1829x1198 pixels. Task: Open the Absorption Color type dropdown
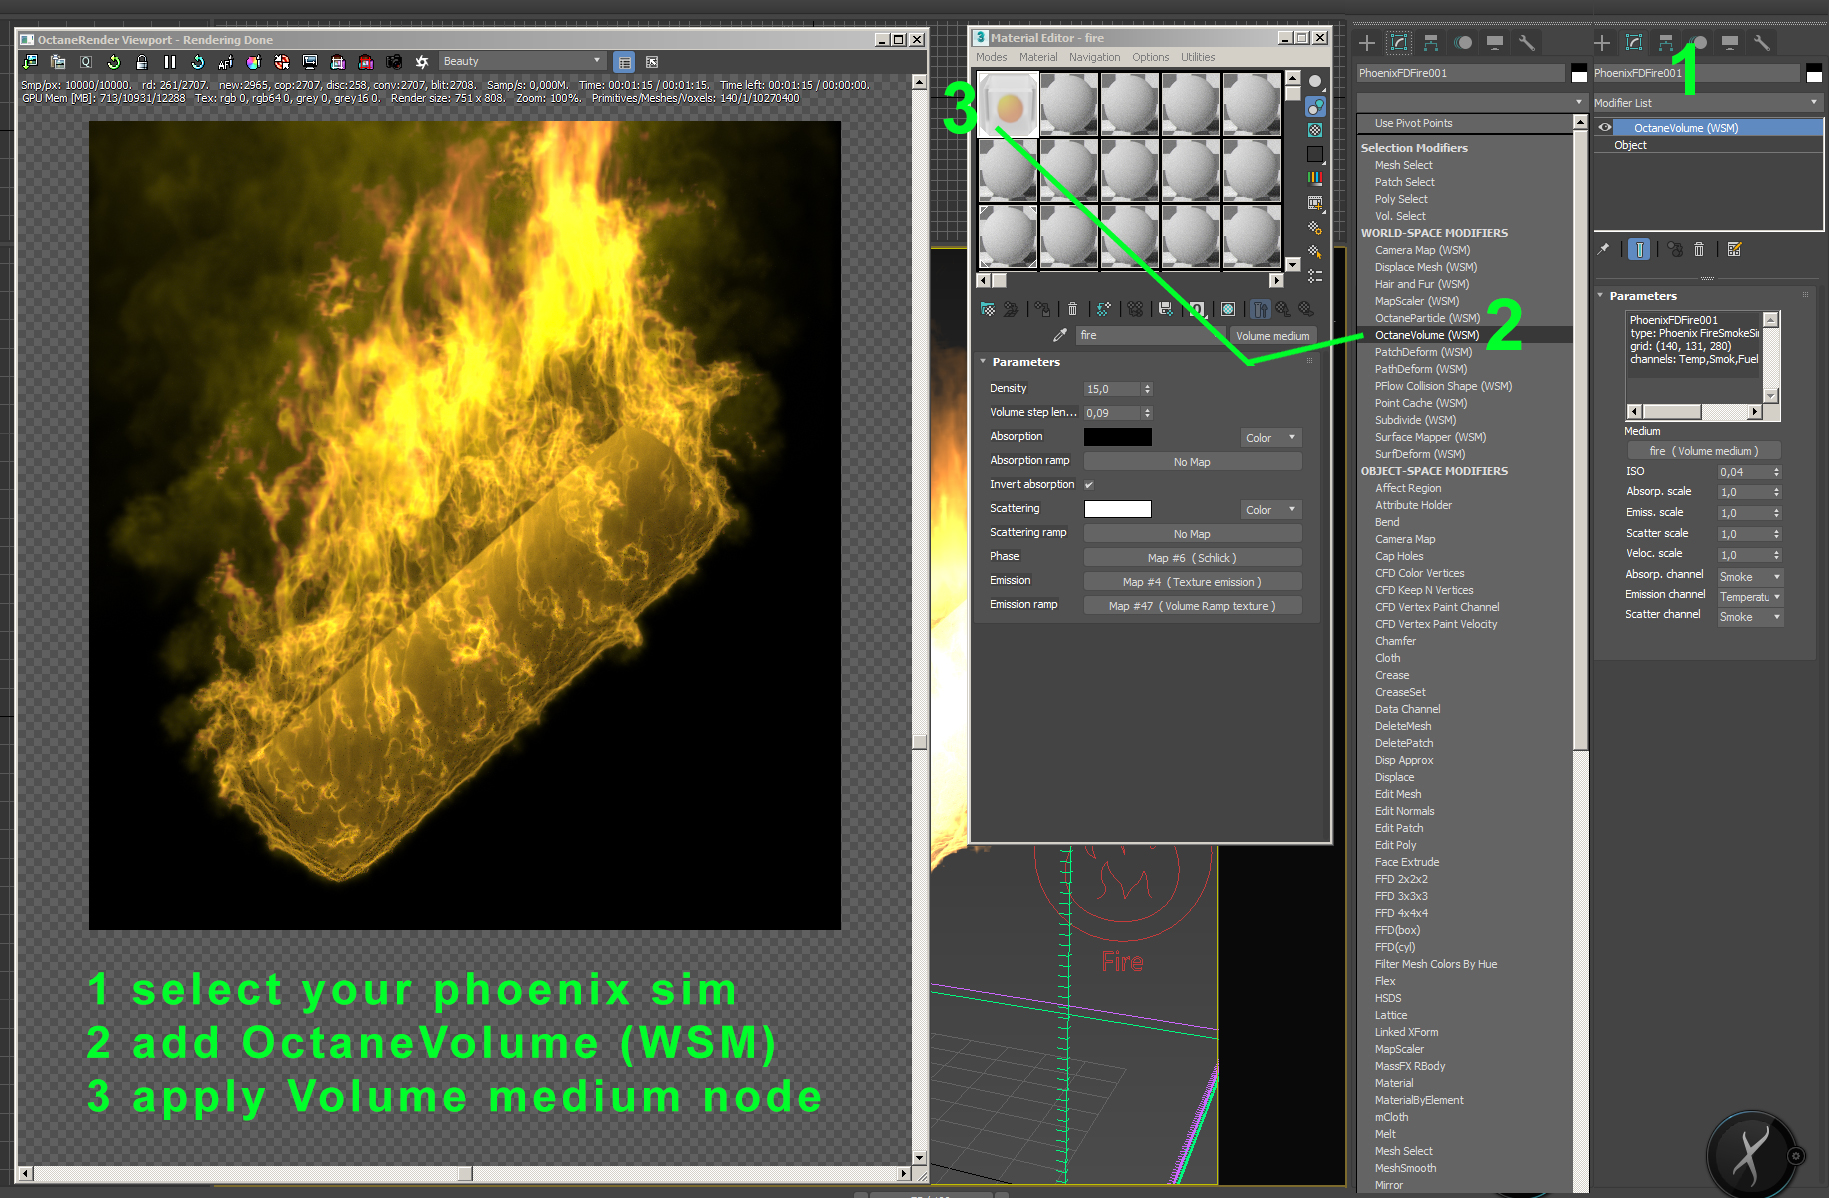[x=1271, y=438]
